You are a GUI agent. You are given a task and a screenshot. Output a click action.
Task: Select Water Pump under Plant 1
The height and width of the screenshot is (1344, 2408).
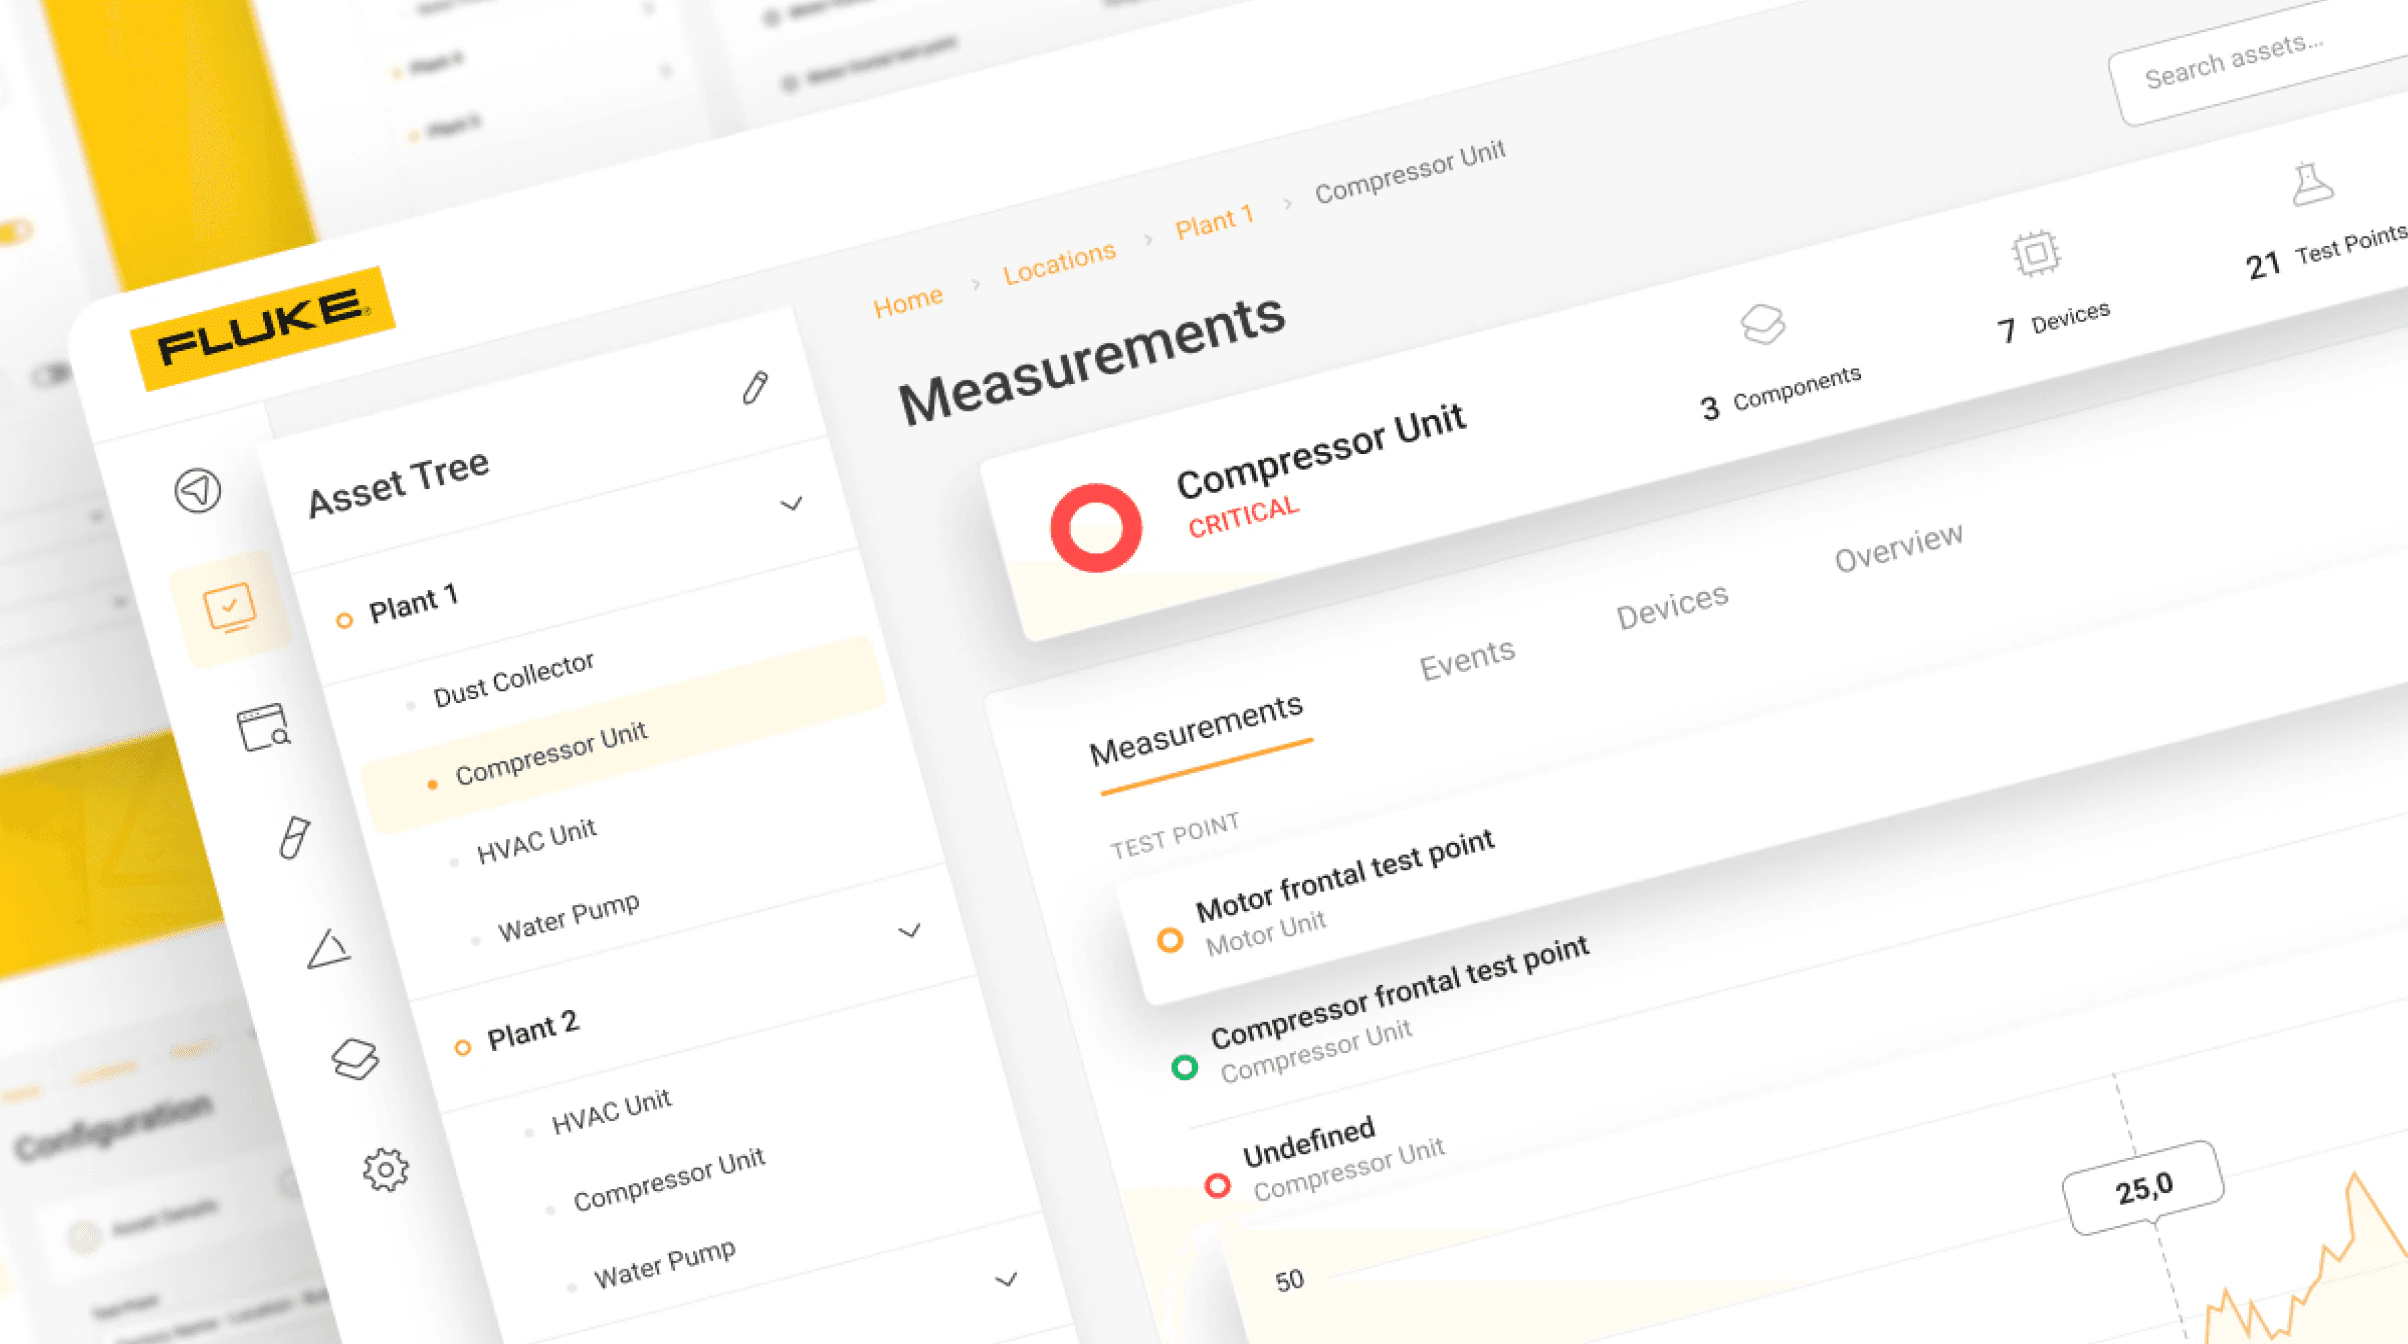[569, 917]
